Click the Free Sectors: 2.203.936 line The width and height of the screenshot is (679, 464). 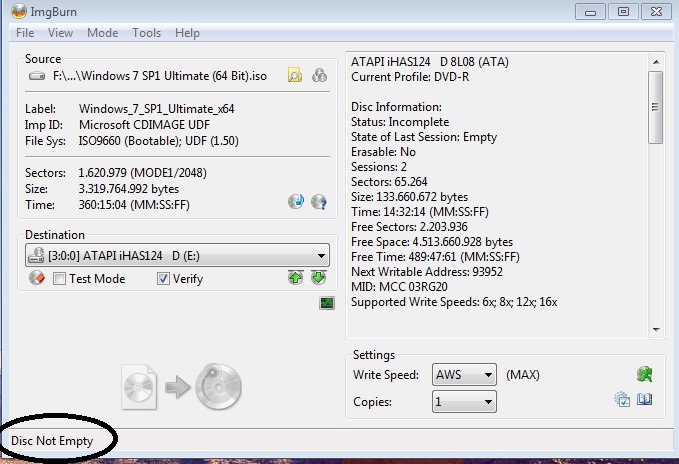tap(409, 227)
